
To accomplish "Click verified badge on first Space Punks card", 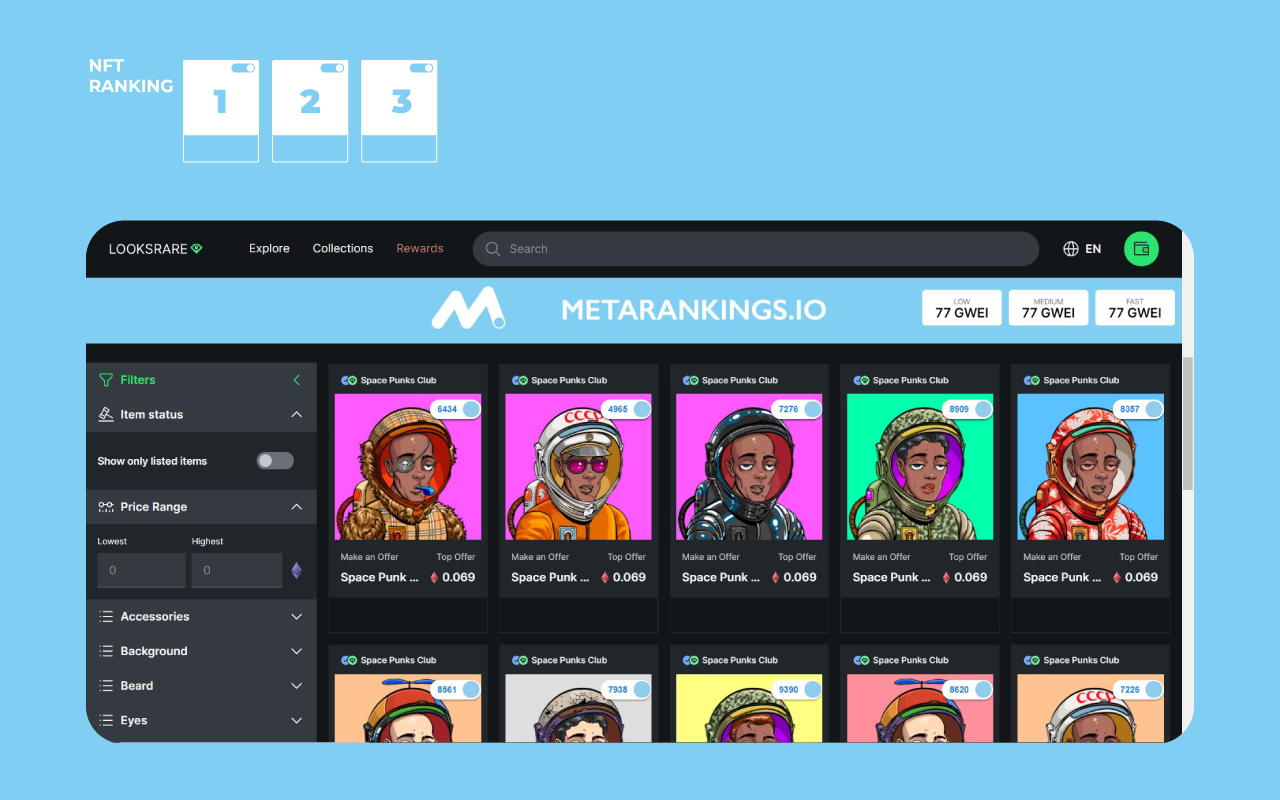I will (x=349, y=380).
